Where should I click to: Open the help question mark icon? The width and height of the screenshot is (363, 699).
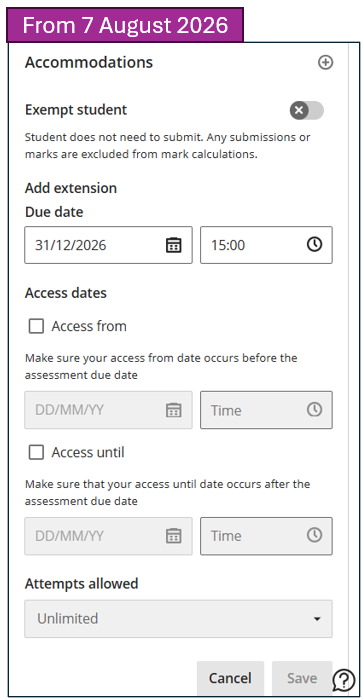(x=344, y=680)
